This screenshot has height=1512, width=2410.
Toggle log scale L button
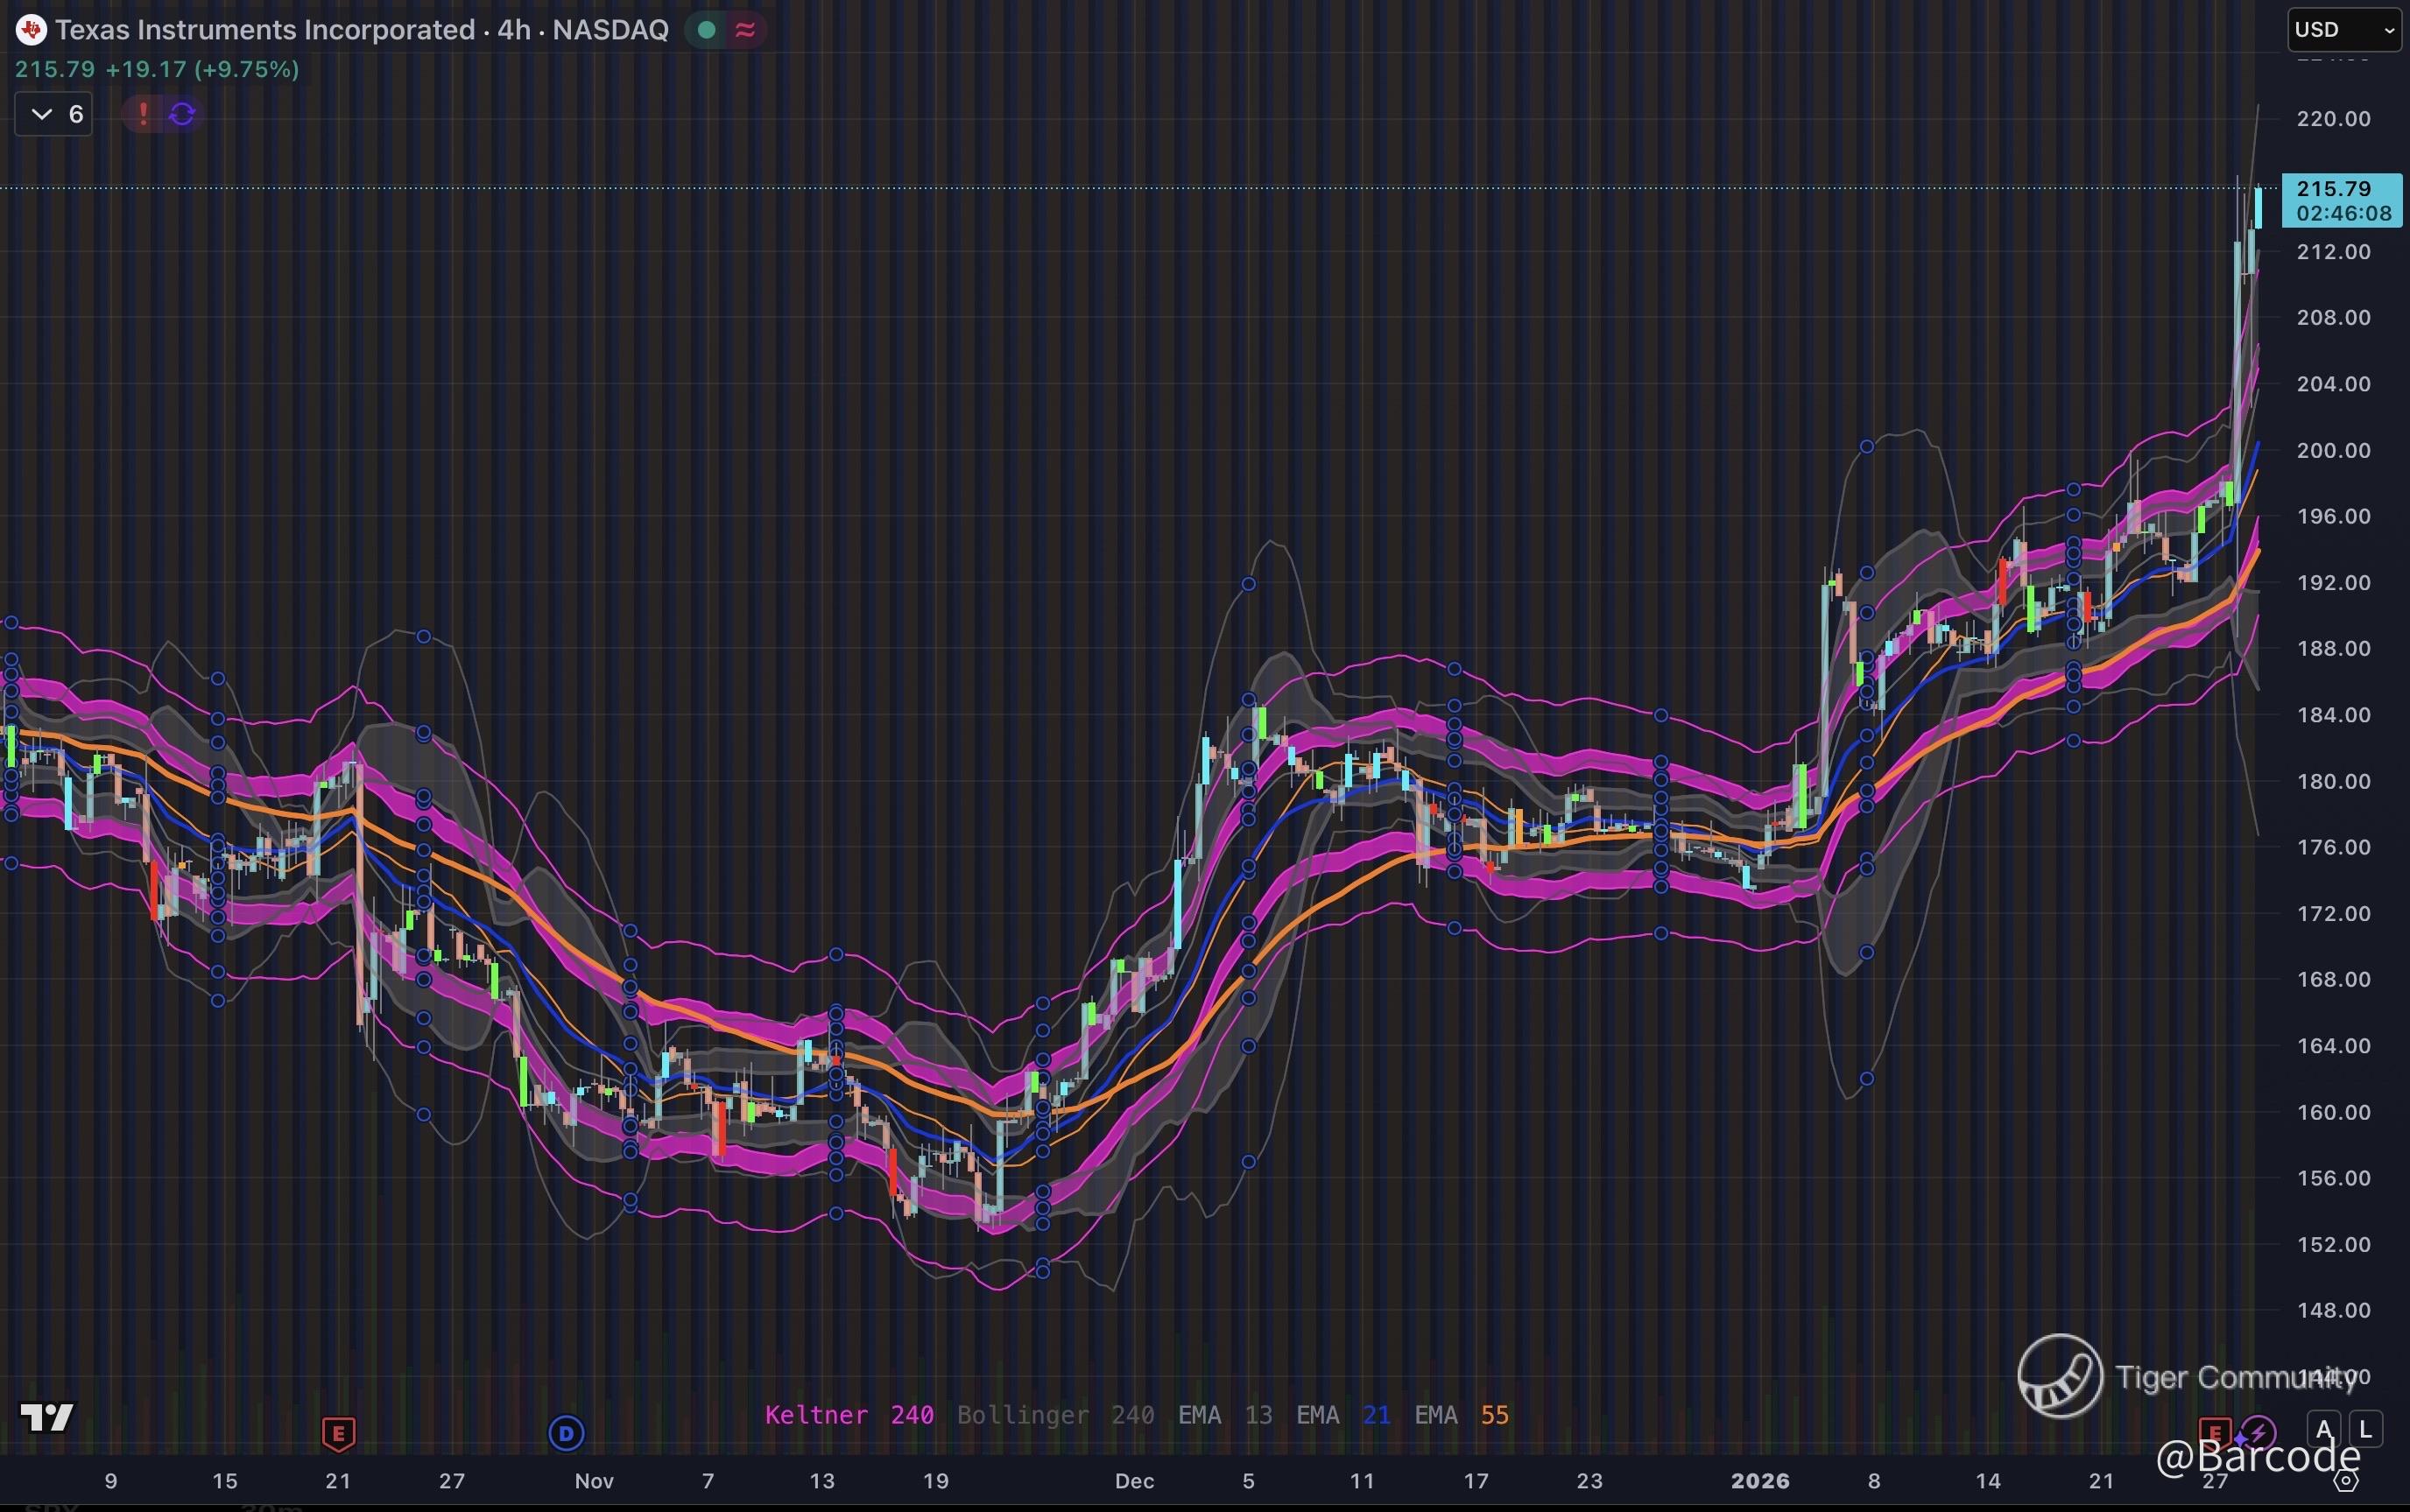coord(2365,1429)
